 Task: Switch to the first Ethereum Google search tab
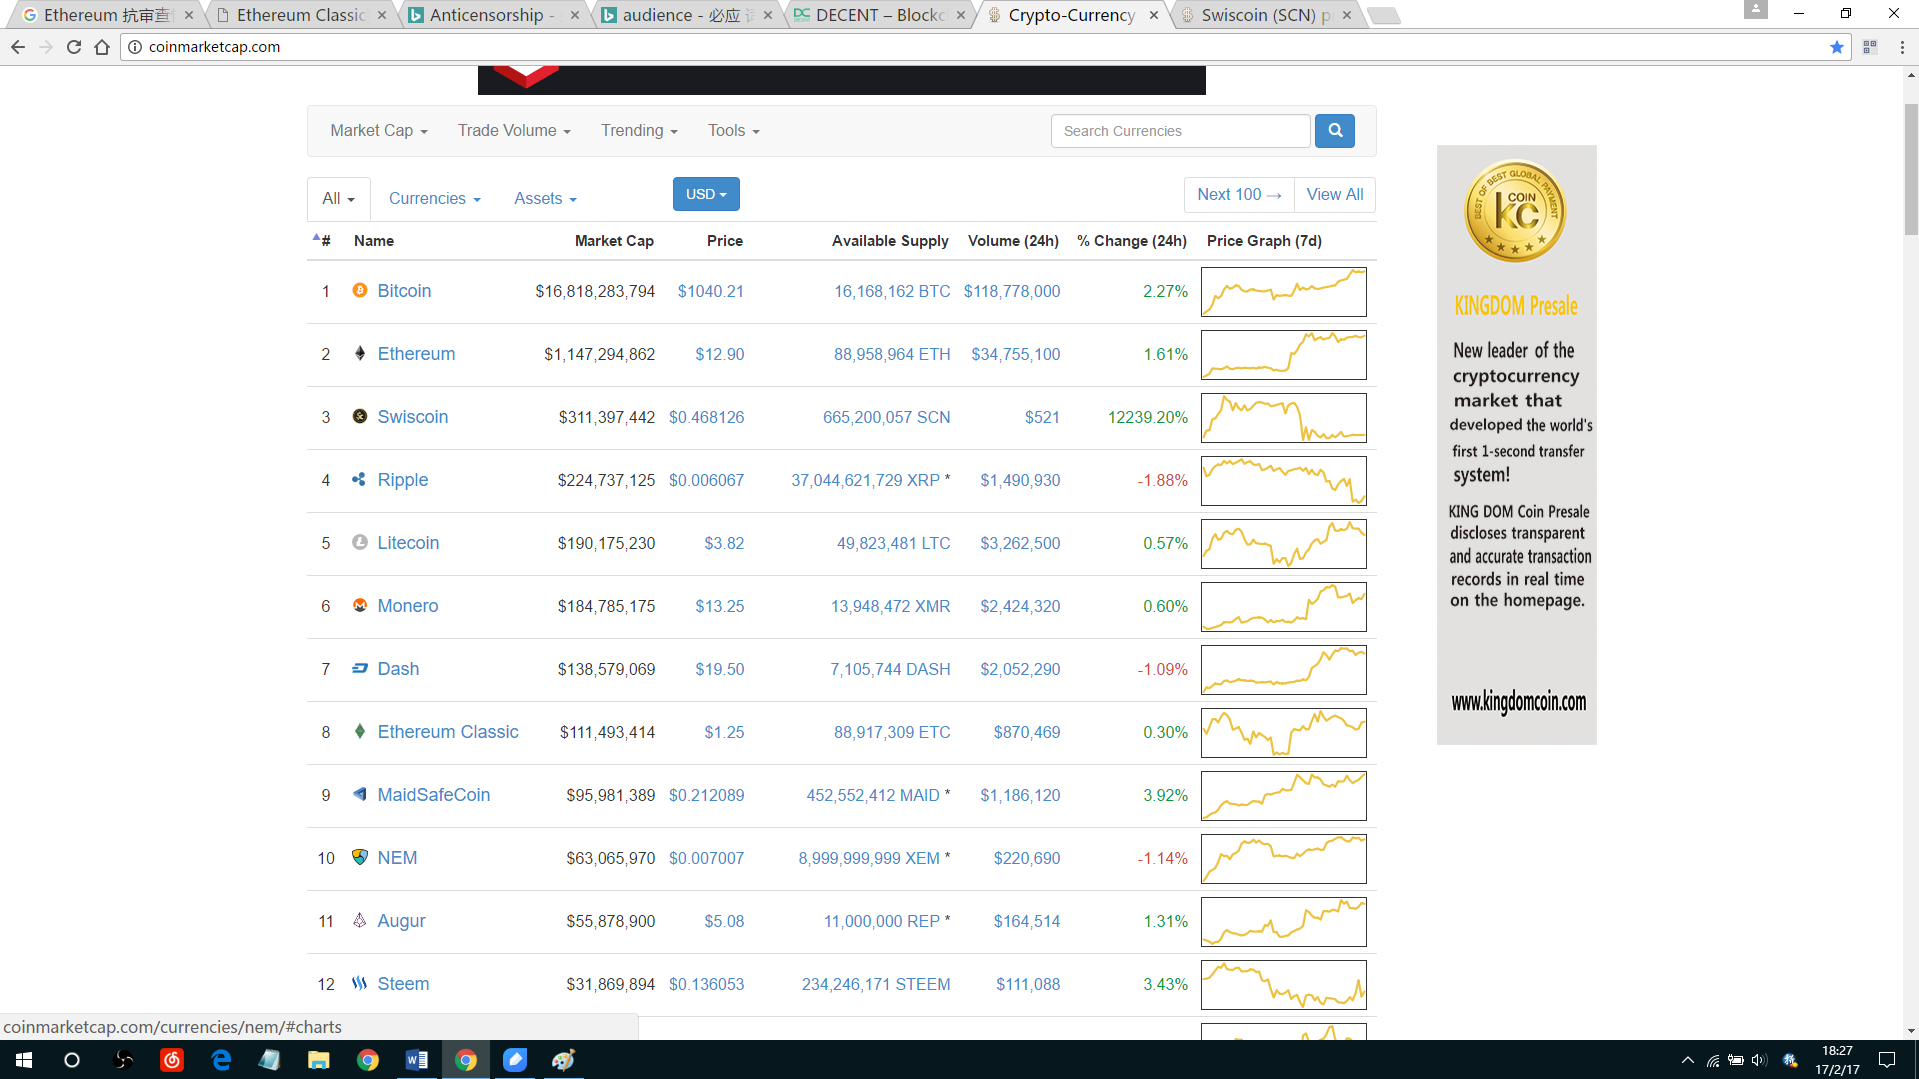(x=108, y=15)
